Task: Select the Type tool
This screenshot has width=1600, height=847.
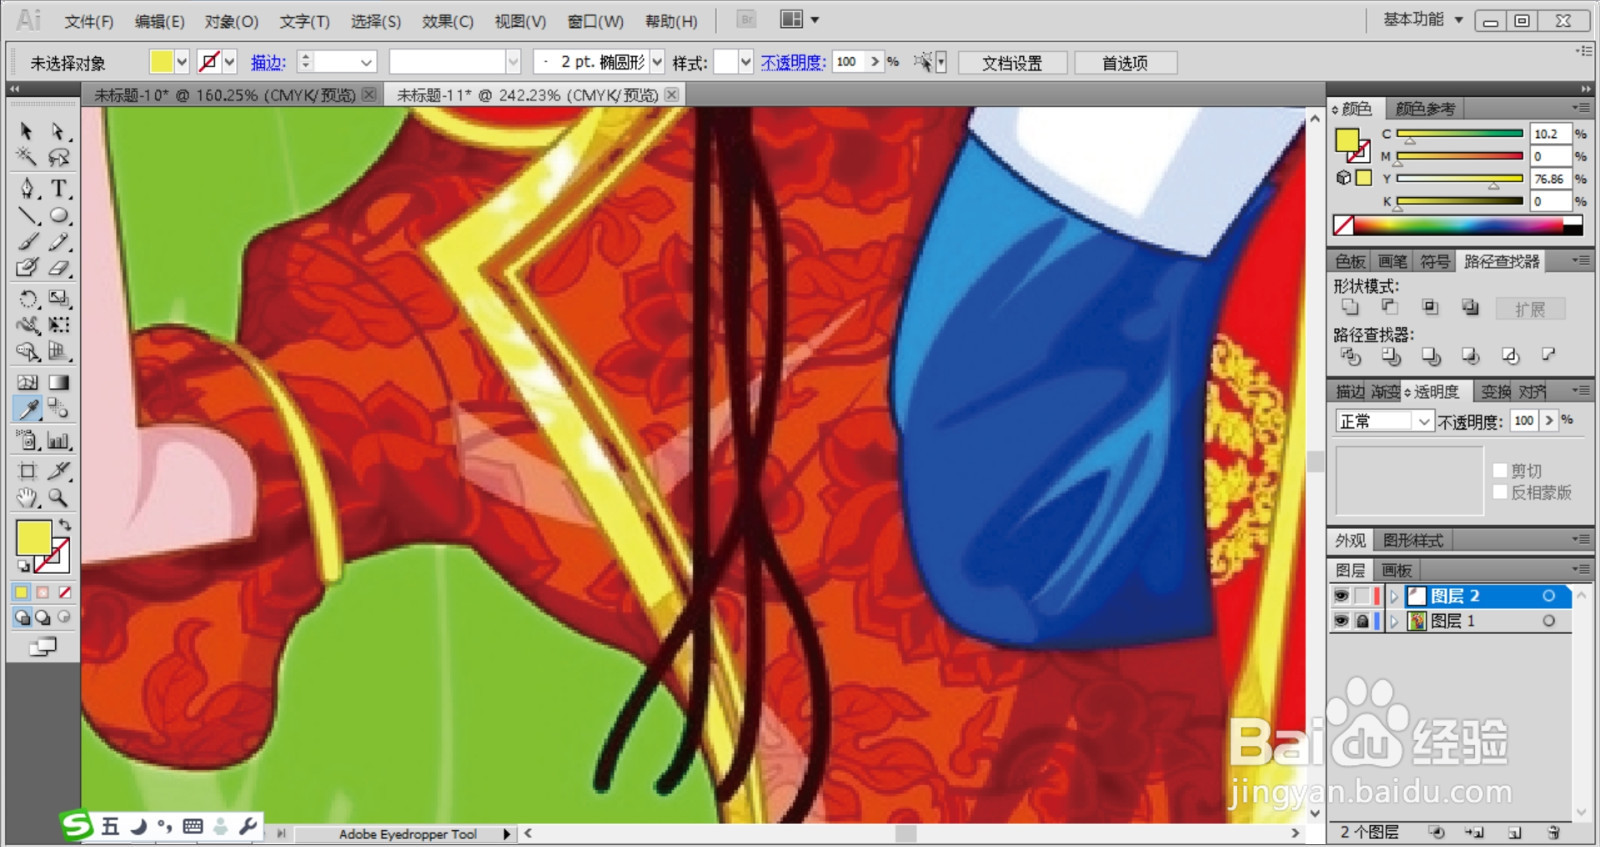Action: [x=59, y=188]
